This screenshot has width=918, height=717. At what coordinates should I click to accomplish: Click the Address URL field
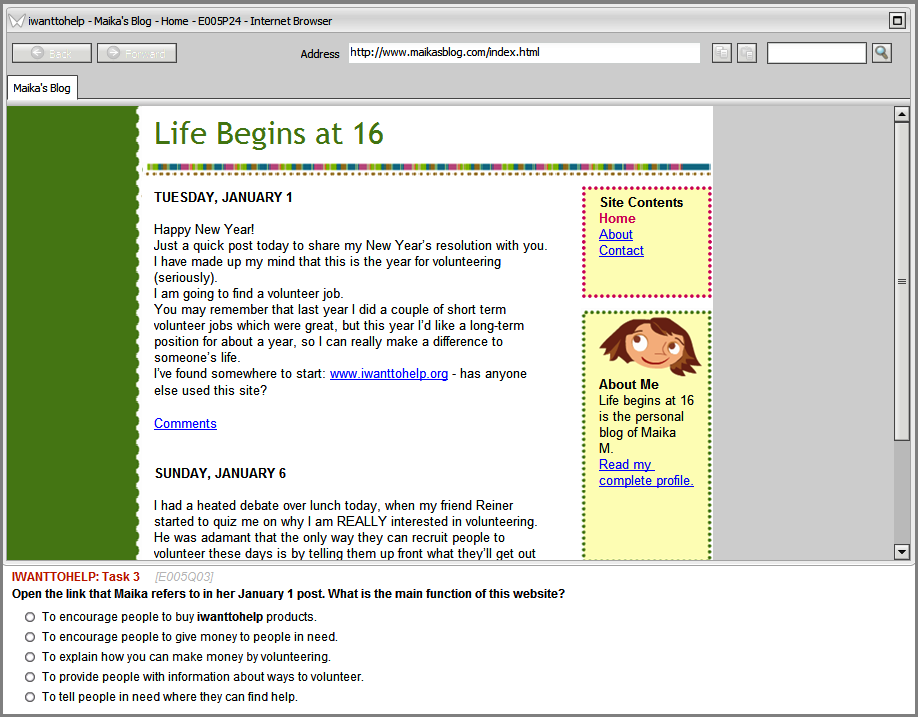pyautogui.click(x=523, y=53)
